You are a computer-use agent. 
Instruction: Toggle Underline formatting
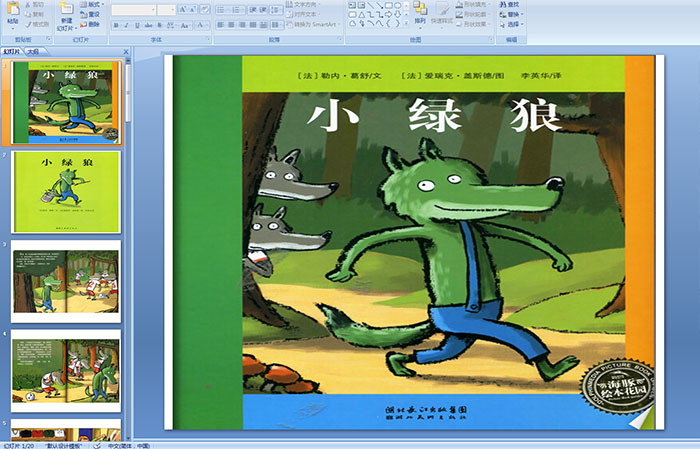(137, 25)
